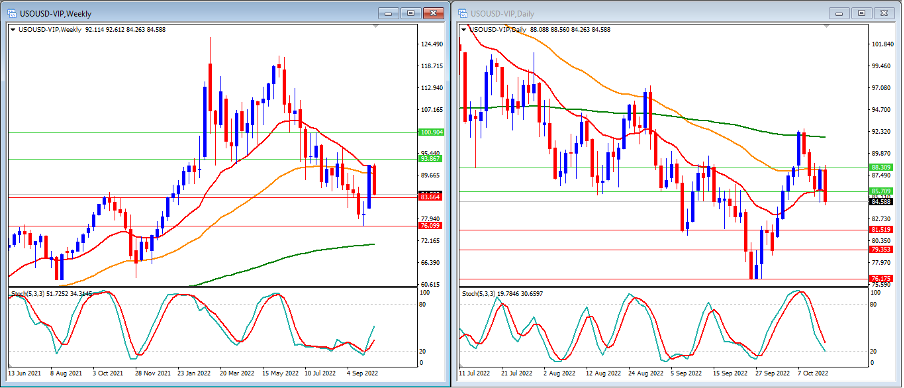Click the 15 Sep 2022 date label
This screenshot has width=904, height=388.
[x=730, y=373]
